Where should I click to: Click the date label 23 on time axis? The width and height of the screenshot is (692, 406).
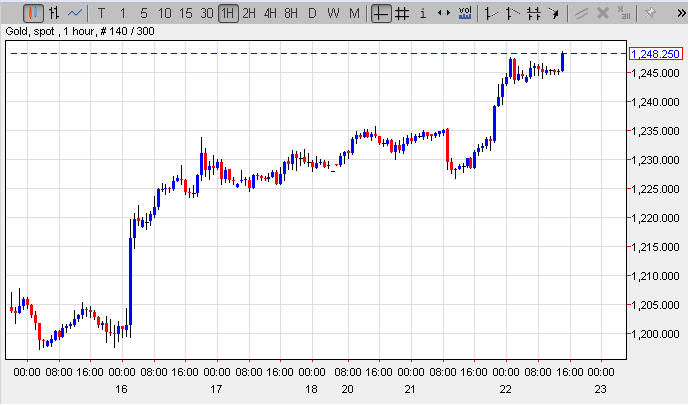coord(601,389)
